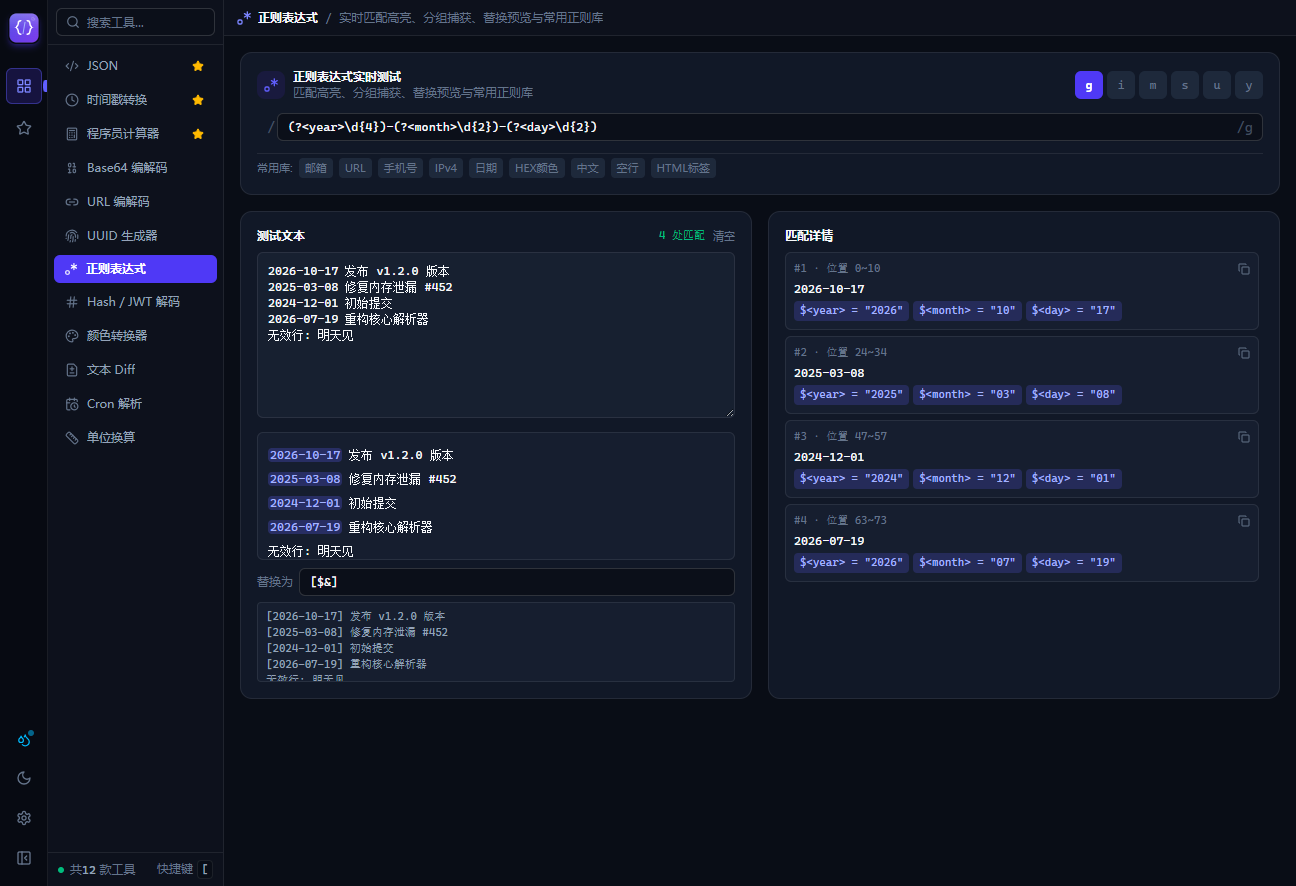Select Hash / JWT 解码 in the sidebar

tap(135, 302)
